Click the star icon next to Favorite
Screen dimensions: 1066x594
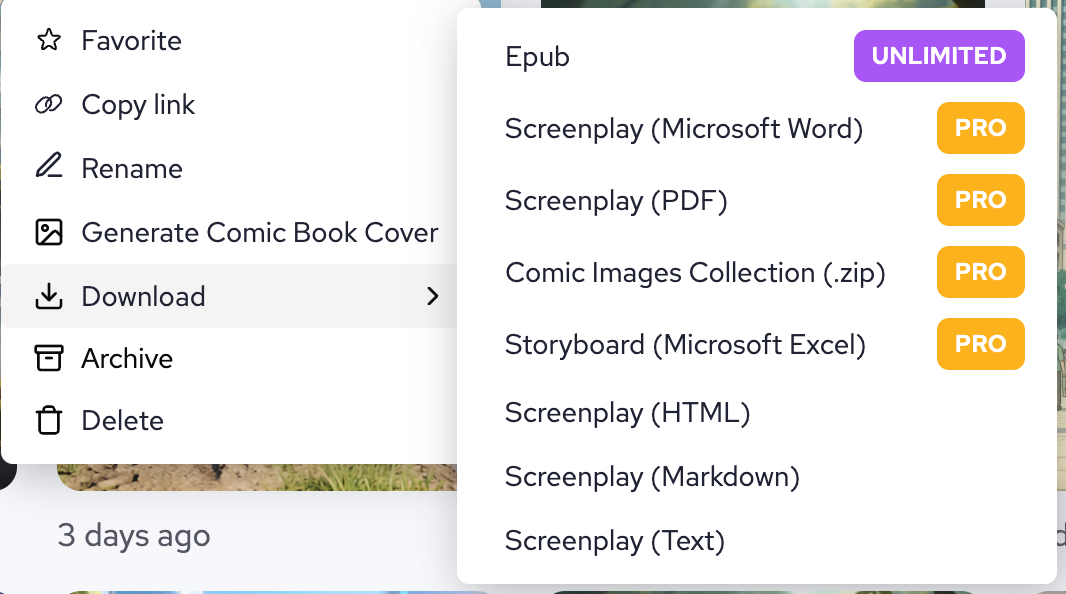pyautogui.click(x=48, y=41)
